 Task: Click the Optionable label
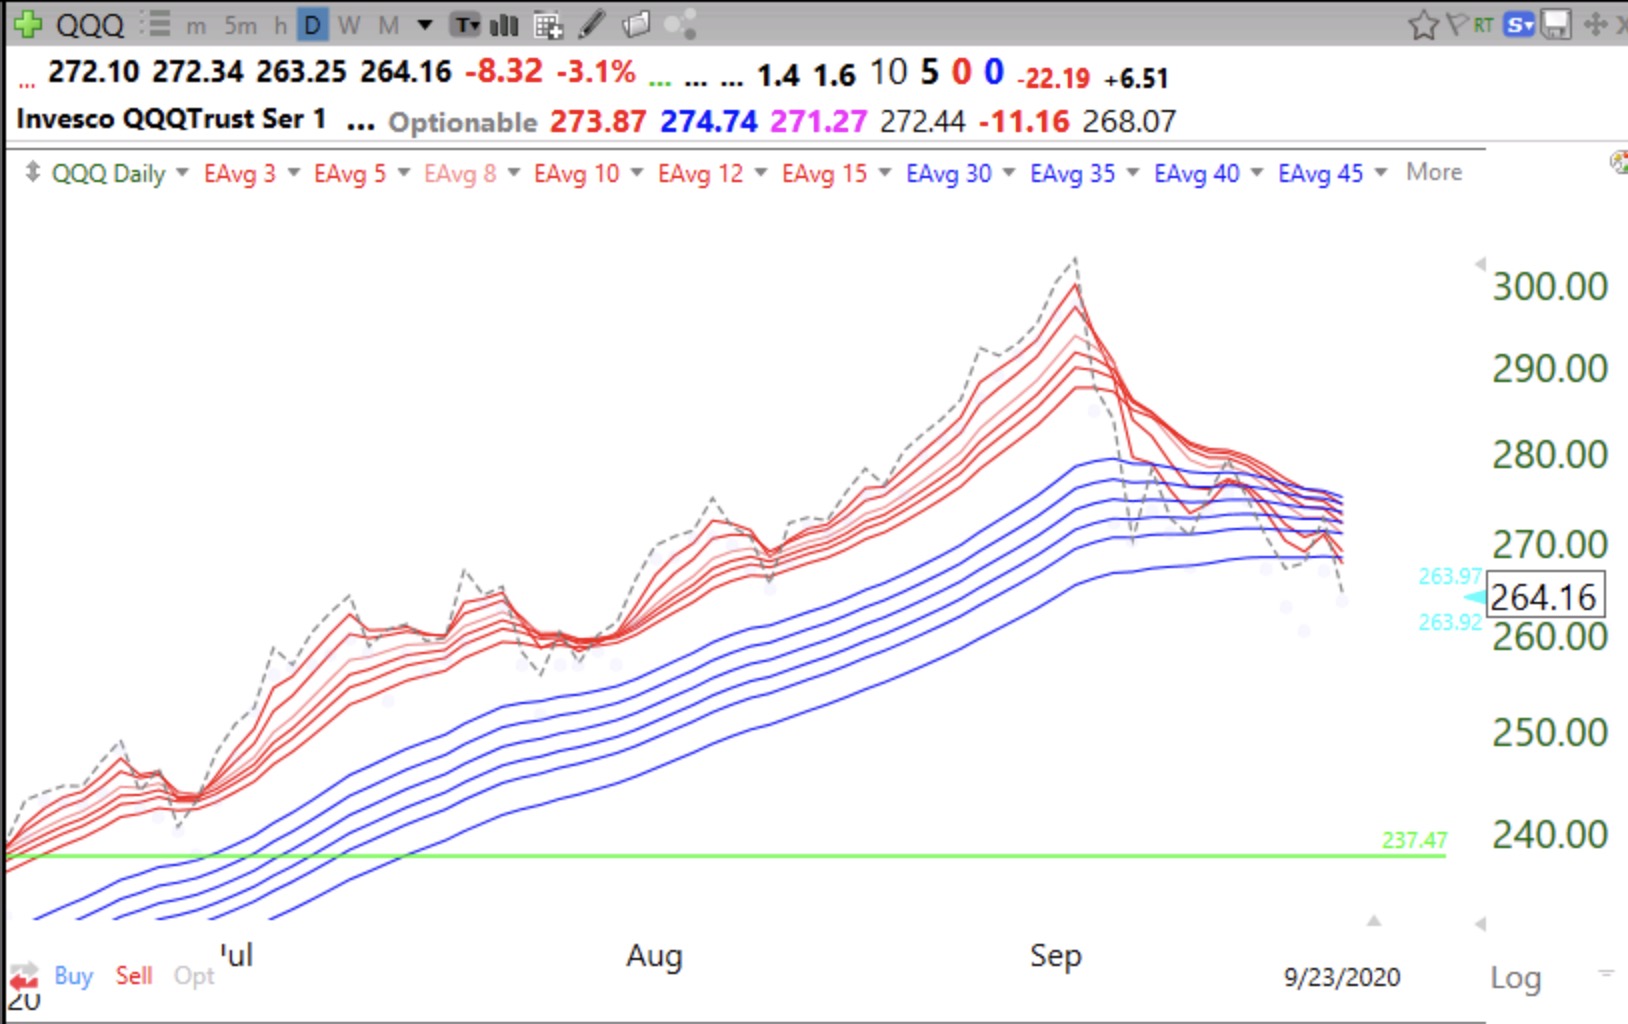tap(463, 122)
